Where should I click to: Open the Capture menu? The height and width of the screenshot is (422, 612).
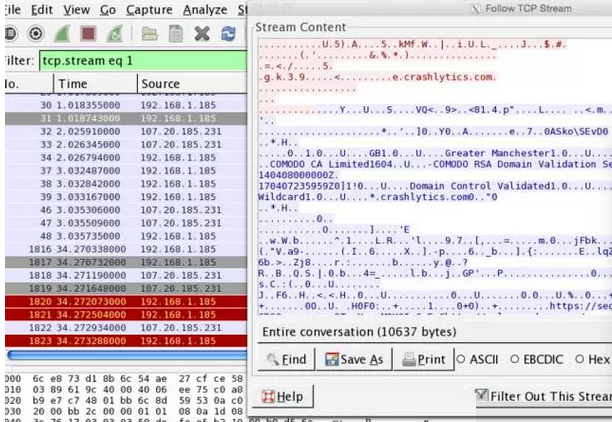149,10
